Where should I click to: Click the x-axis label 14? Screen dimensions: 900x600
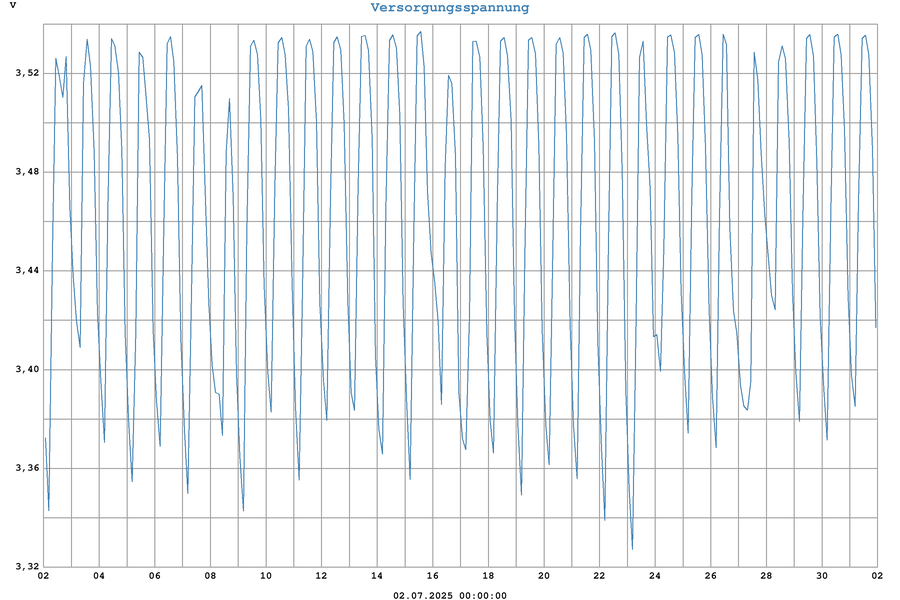(377, 576)
